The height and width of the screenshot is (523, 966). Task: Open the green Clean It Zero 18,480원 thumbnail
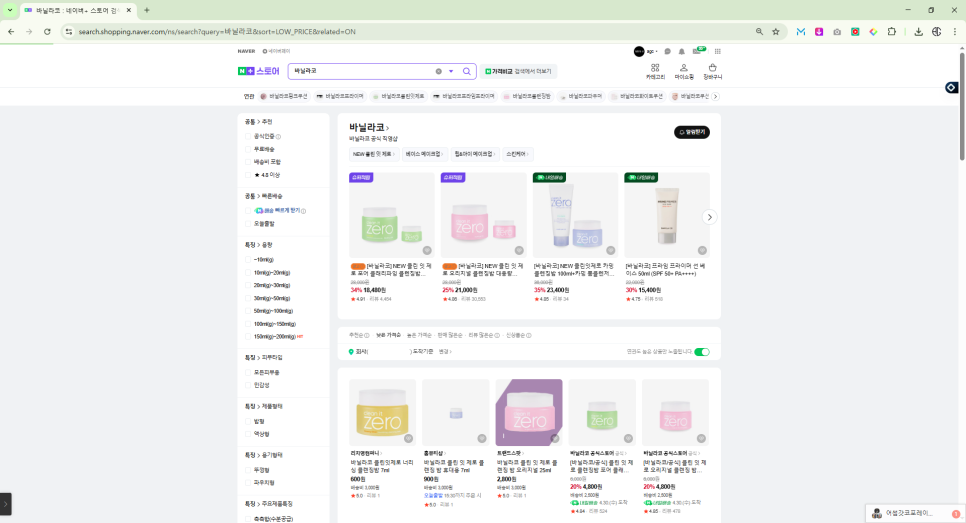[x=391, y=215]
